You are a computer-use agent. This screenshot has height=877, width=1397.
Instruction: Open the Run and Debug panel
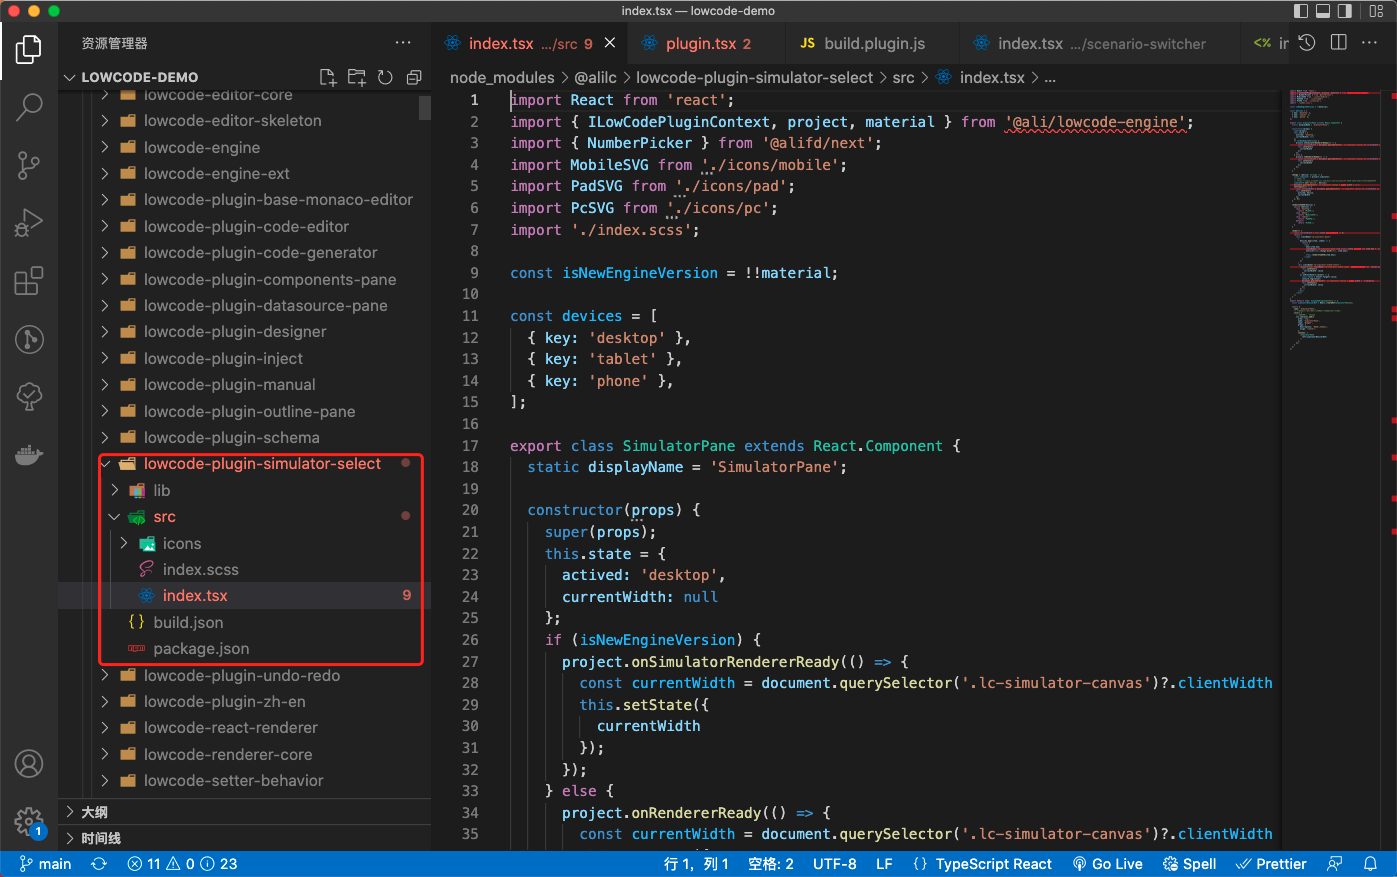(29, 223)
